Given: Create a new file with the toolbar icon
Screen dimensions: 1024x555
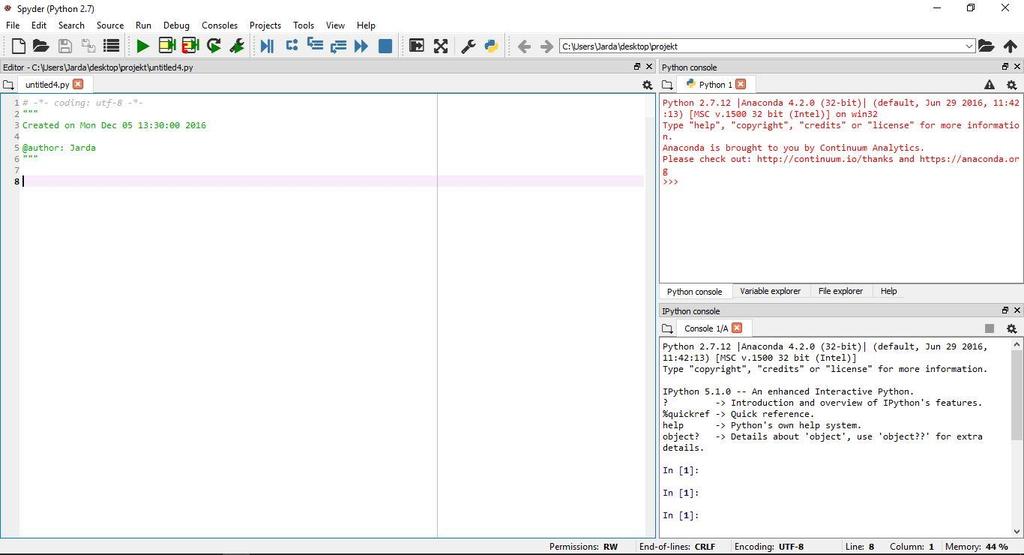Looking at the screenshot, I should point(18,46).
